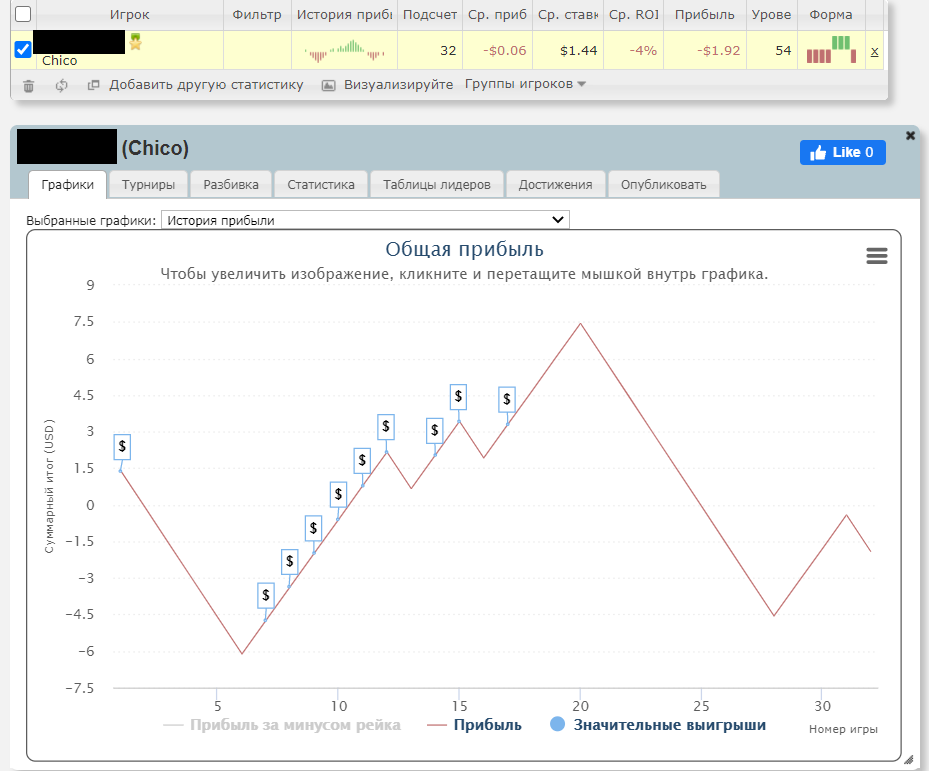Sort by the Фильтр column header
The height and width of the screenshot is (771, 929).
click(x=257, y=15)
